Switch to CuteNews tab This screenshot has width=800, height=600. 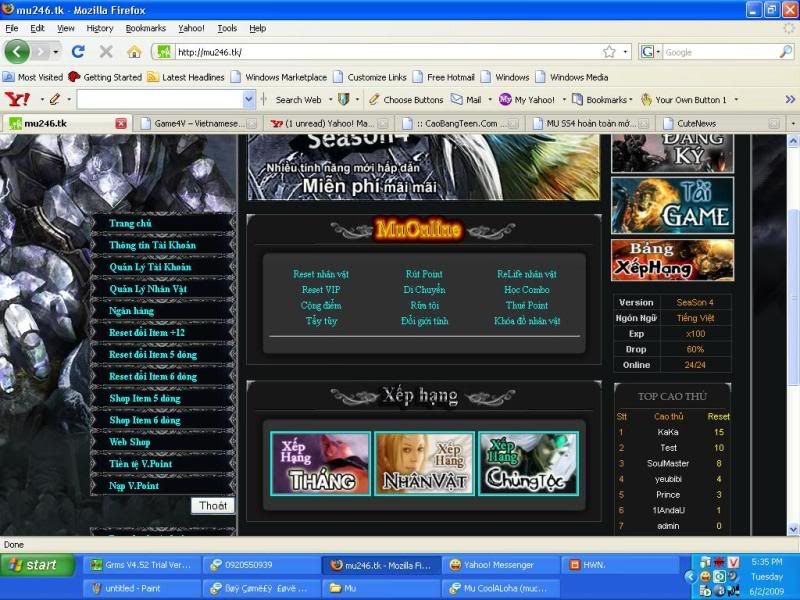coord(722,123)
